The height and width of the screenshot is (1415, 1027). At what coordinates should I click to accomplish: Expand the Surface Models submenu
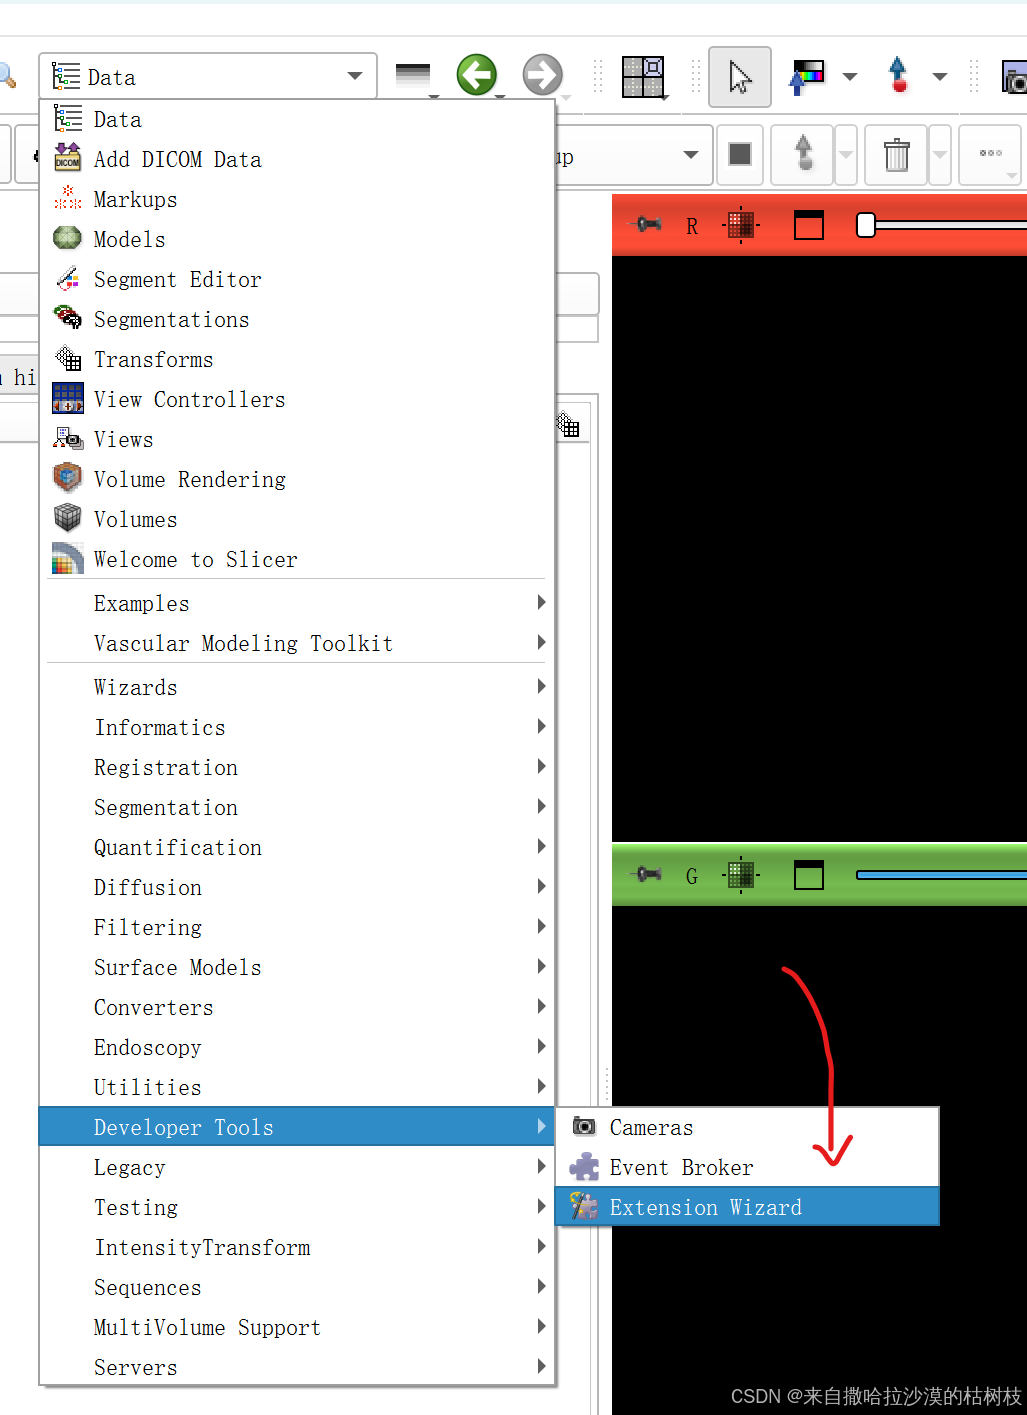[297, 967]
